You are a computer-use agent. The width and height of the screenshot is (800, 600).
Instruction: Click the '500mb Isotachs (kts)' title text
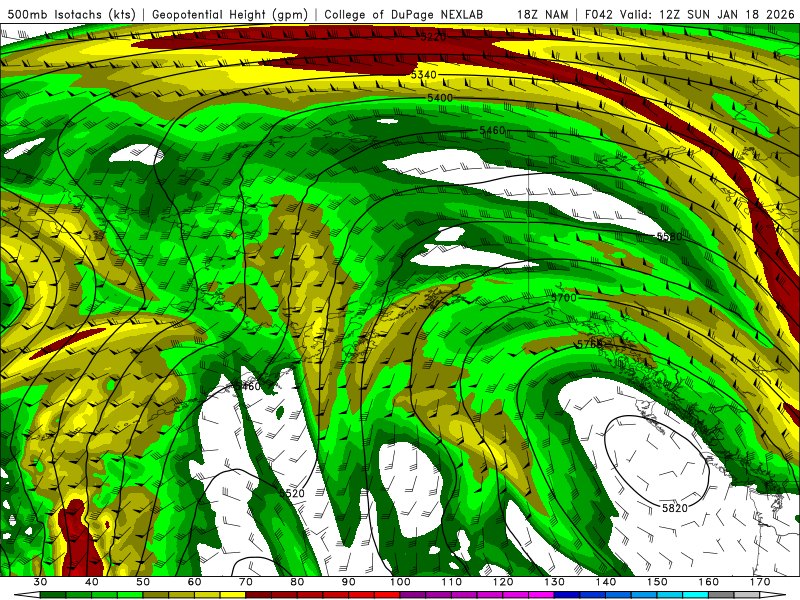pyautogui.click(x=71, y=14)
